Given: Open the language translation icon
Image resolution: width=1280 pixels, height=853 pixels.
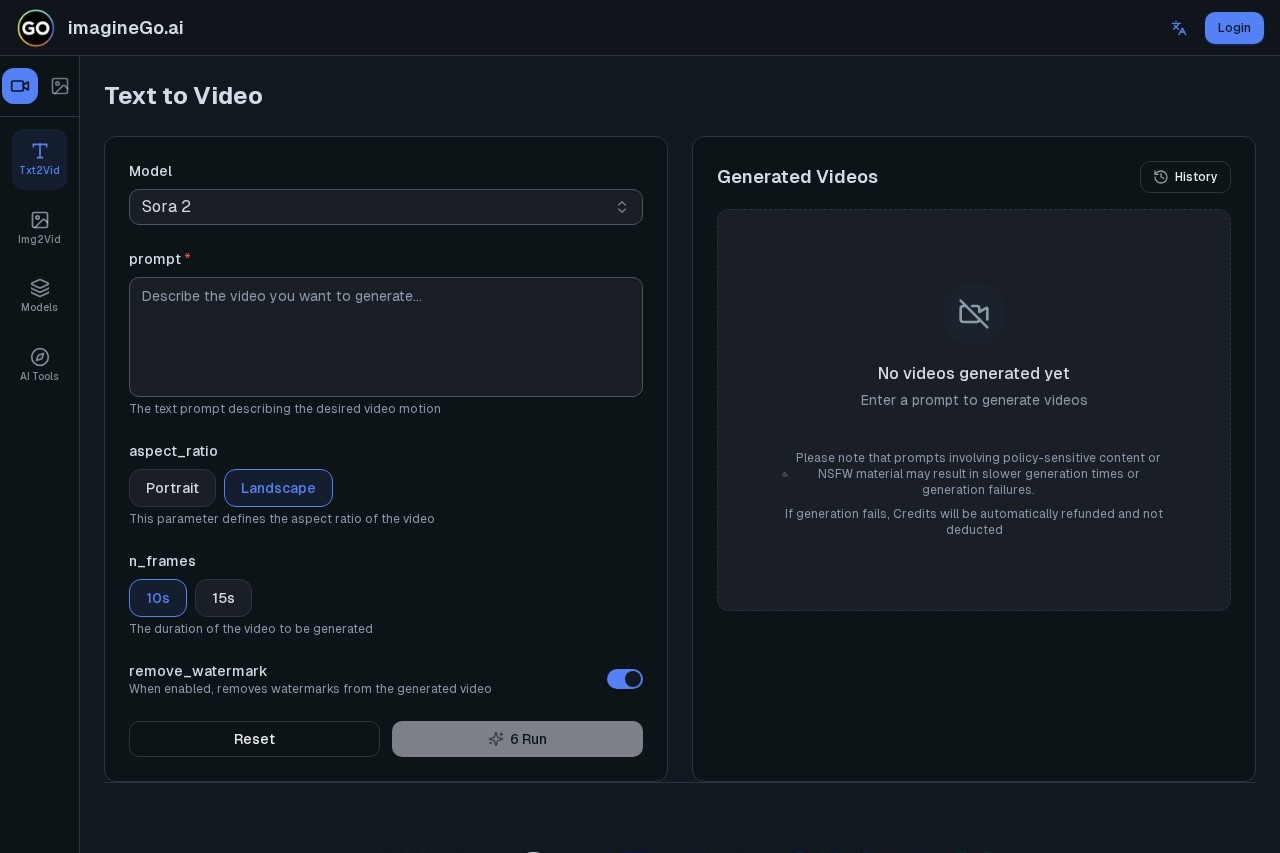Looking at the screenshot, I should [x=1179, y=28].
